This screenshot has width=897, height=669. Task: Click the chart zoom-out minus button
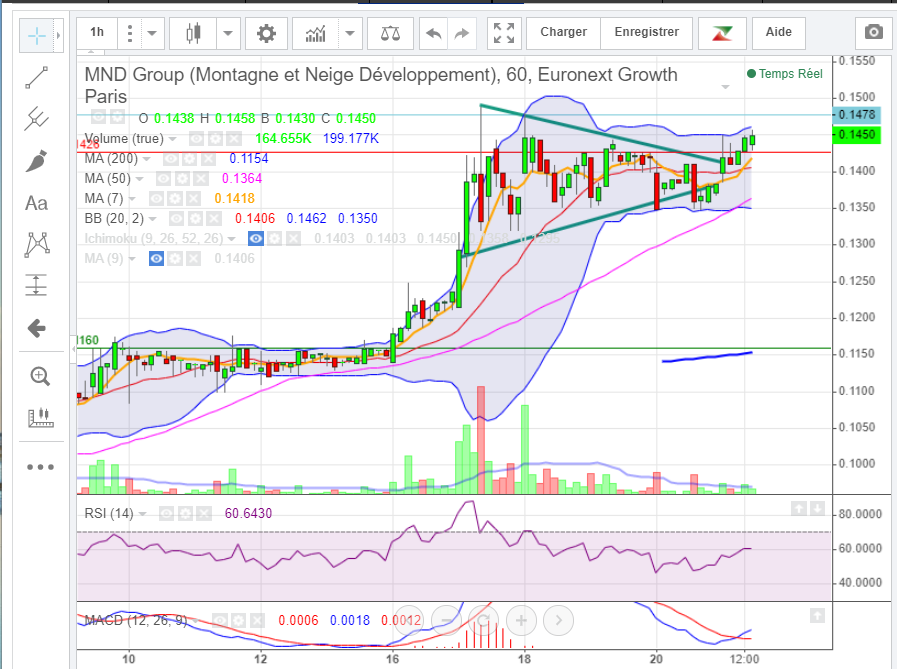point(447,620)
